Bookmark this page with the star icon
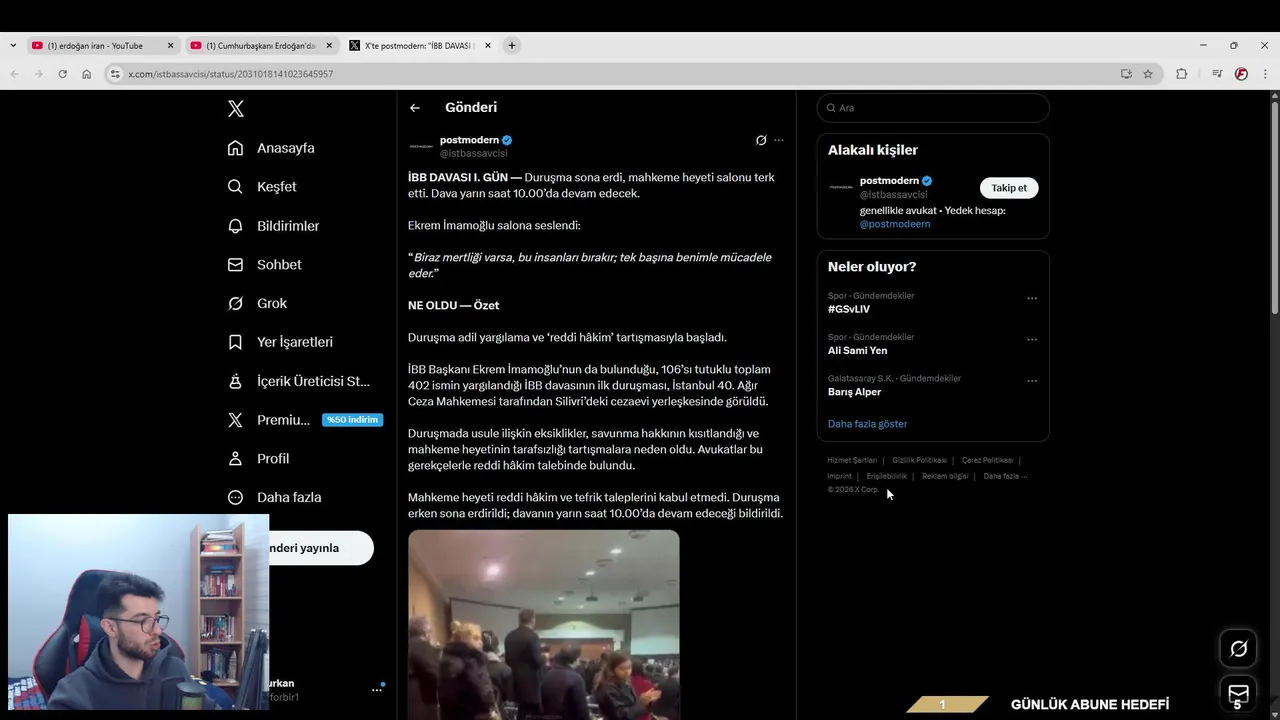 click(1148, 74)
